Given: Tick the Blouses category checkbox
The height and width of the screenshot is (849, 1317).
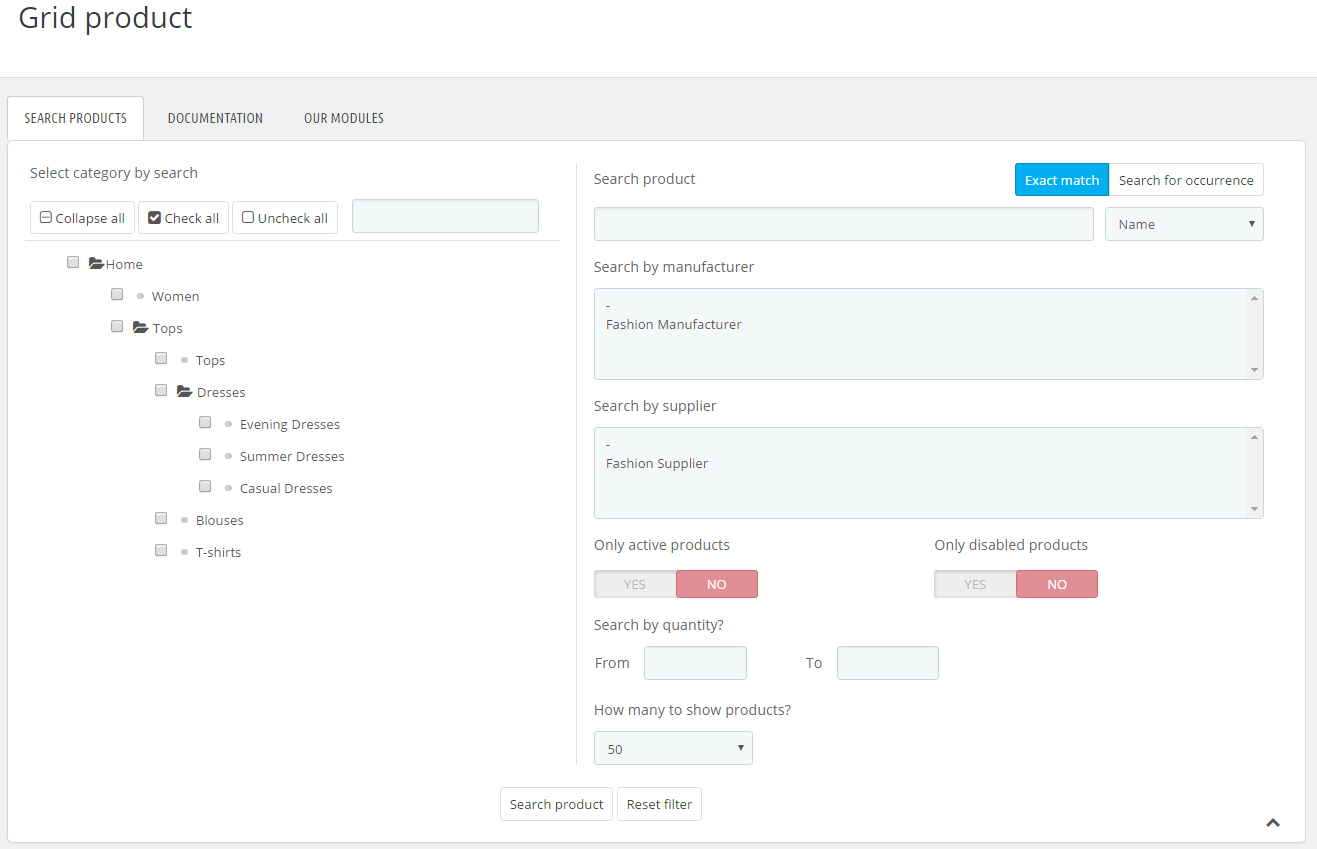Looking at the screenshot, I should 161,519.
